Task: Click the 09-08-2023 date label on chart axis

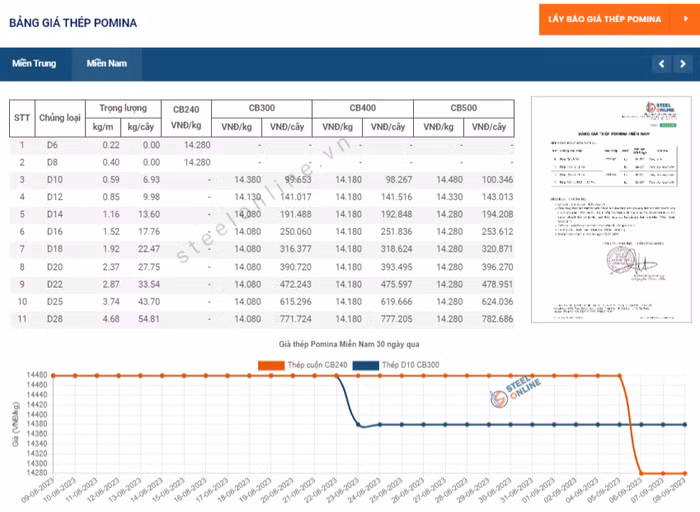Action: [38, 490]
